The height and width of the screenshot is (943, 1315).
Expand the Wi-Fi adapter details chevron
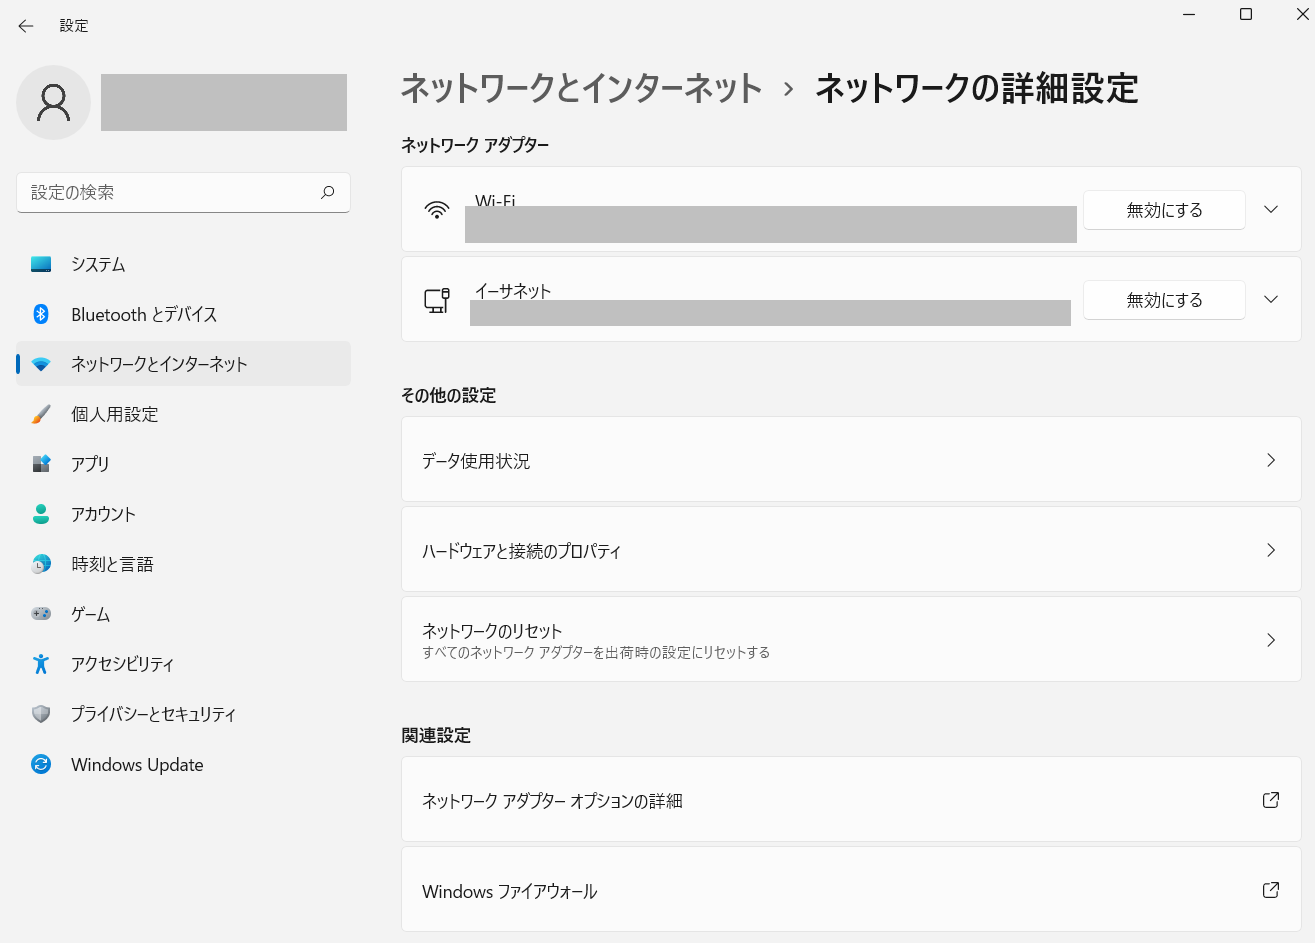[x=1270, y=209]
